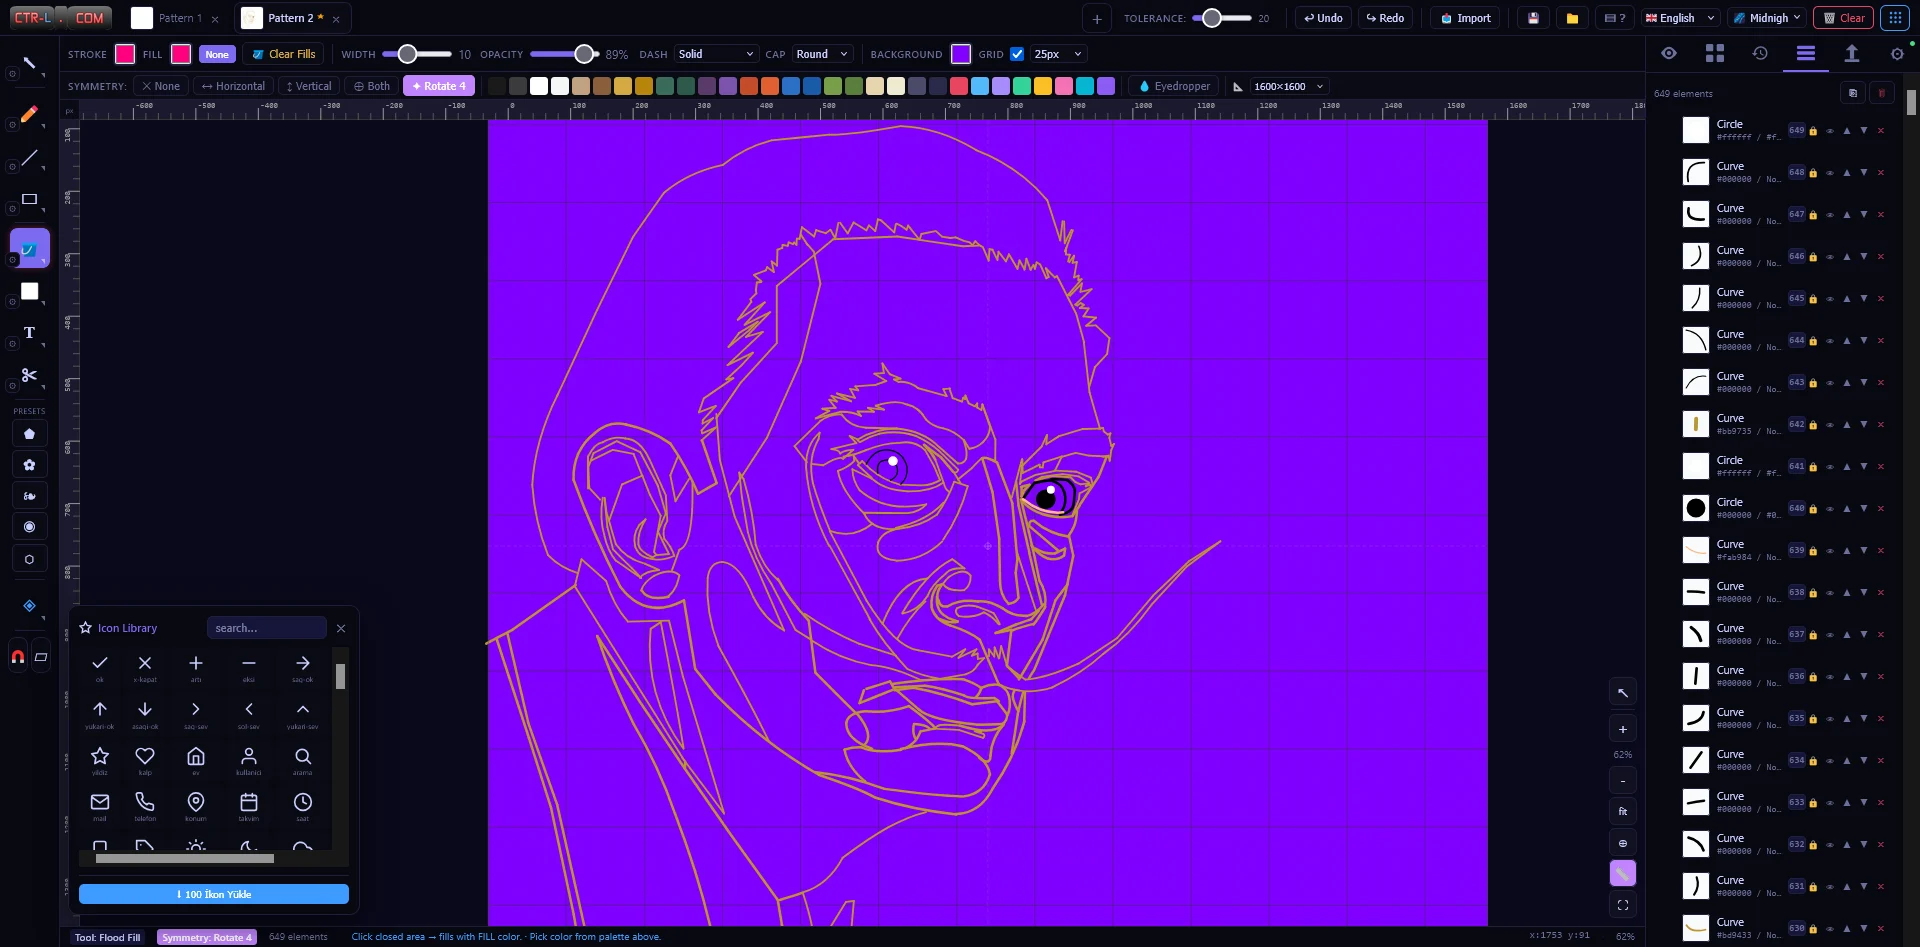
Task: Set symmetry to Horizontal
Action: [233, 86]
